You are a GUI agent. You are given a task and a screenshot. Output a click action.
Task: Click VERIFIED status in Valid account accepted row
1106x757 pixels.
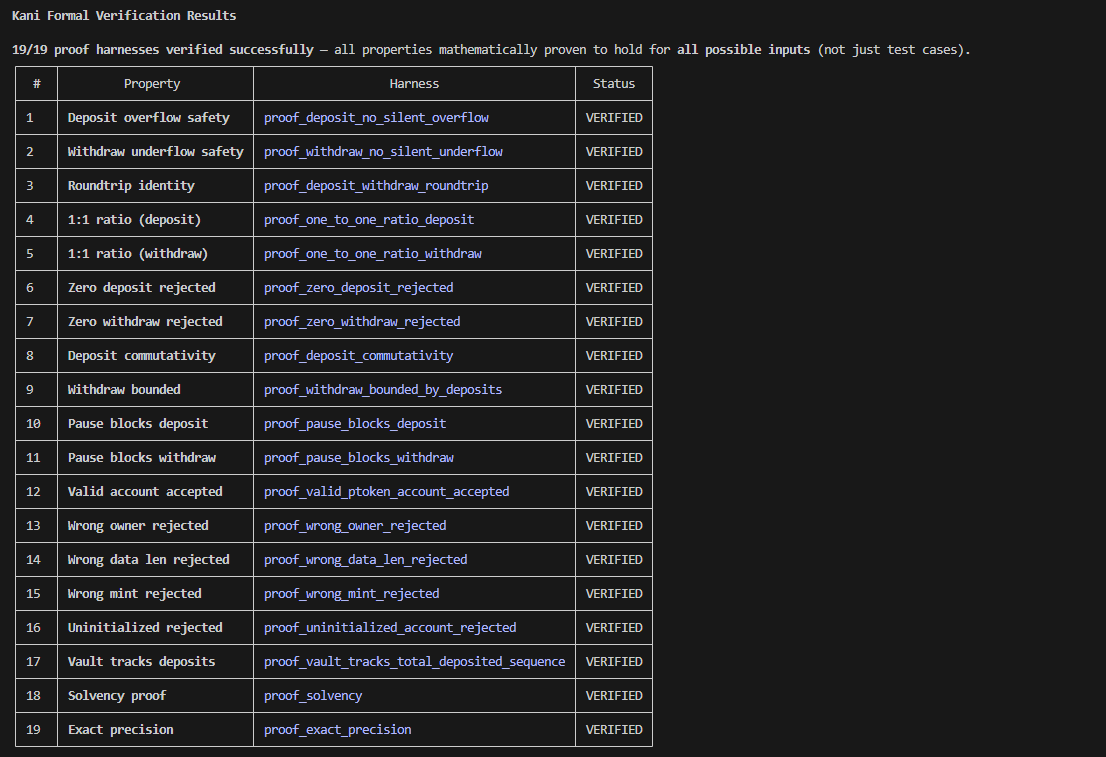pyautogui.click(x=614, y=492)
